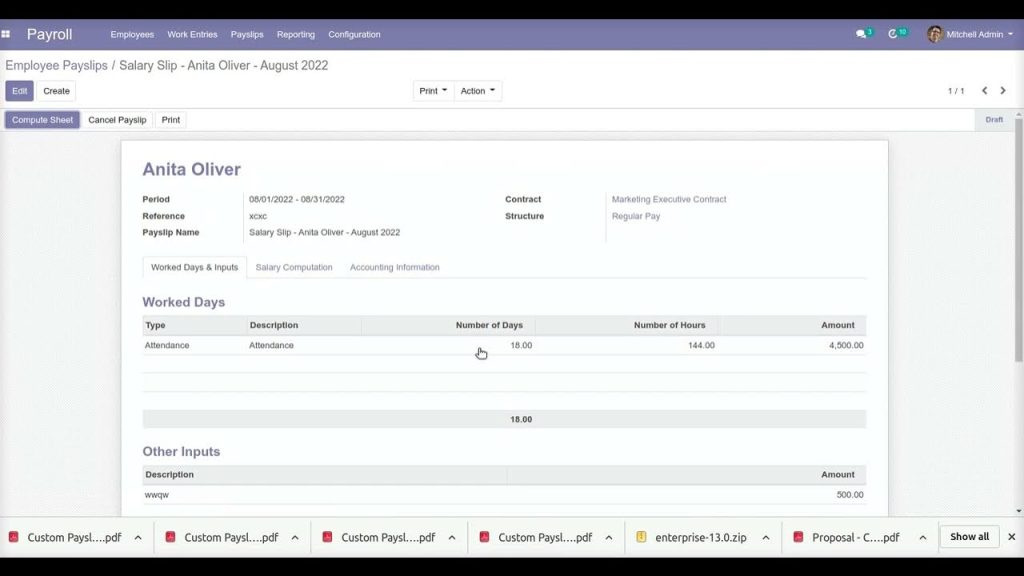Click the page vertical scrollbar
The image size is (1024, 576).
1018,300
